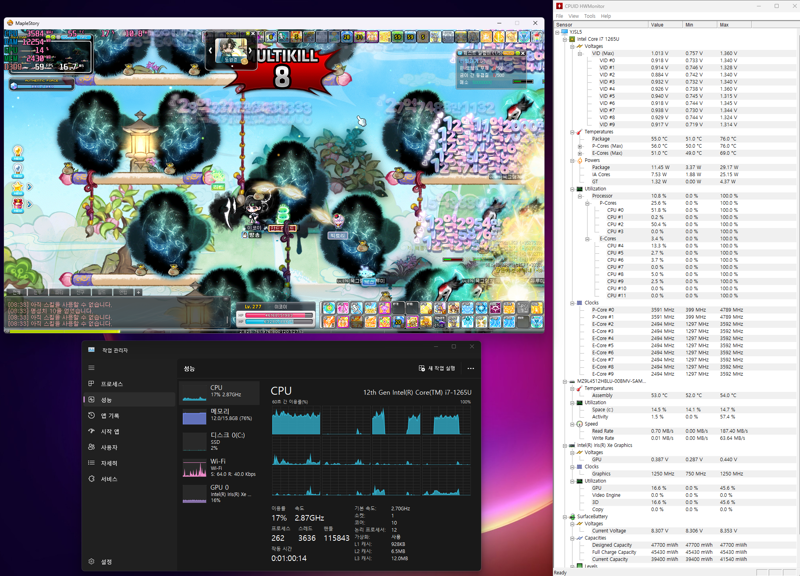The height and width of the screenshot is (576, 800).
Task: Select the Wi-Fi performance entry
Action: (219, 467)
